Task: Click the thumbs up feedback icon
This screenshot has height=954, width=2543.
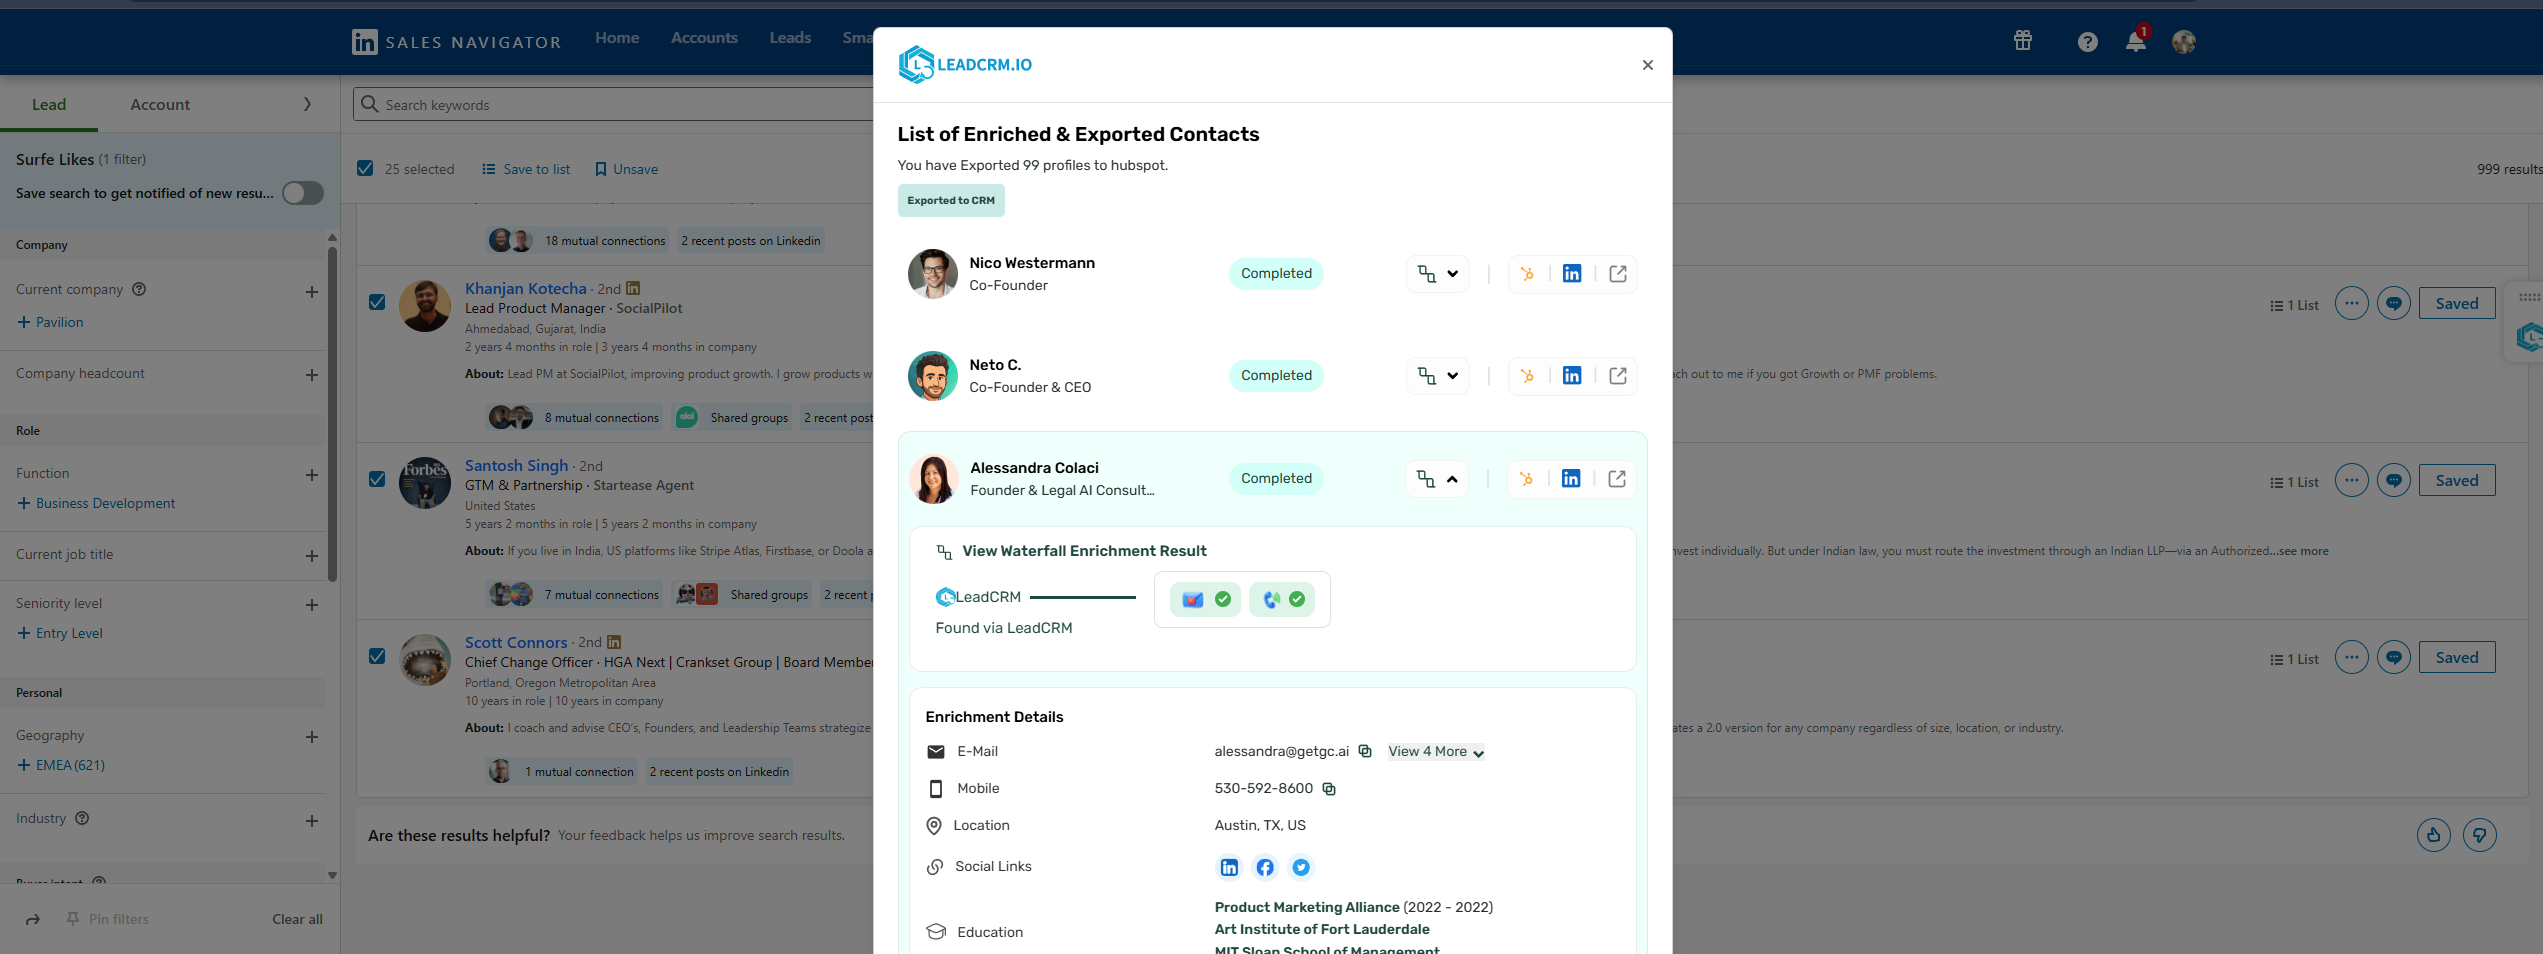Action: pos(2434,835)
